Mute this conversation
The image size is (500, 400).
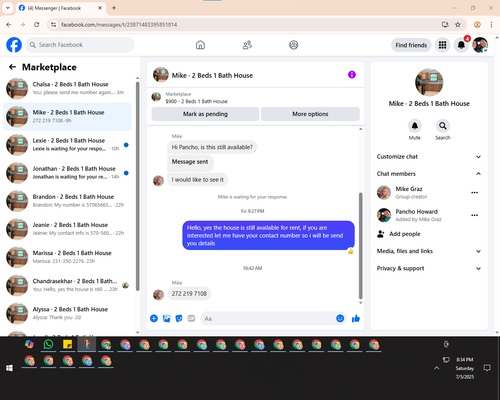click(415, 126)
